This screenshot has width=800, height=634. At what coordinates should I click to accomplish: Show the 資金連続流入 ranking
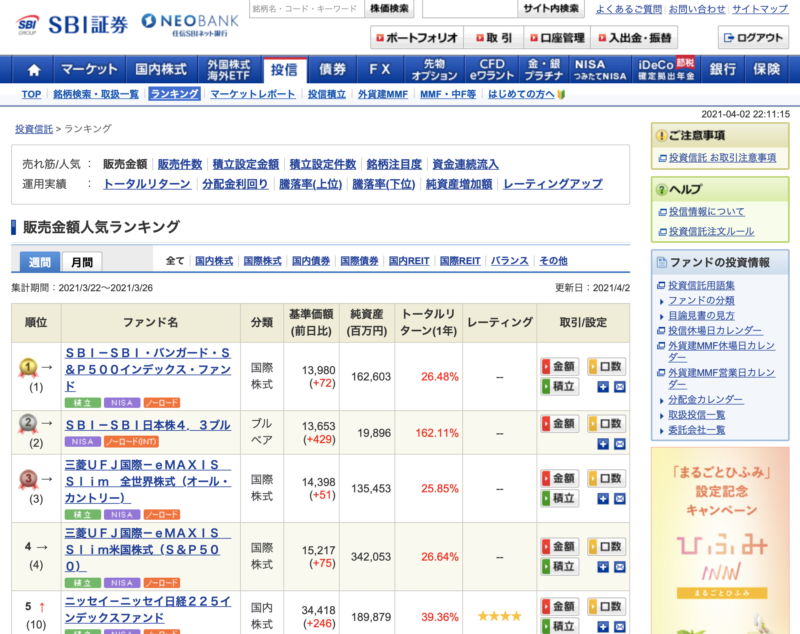(465, 164)
